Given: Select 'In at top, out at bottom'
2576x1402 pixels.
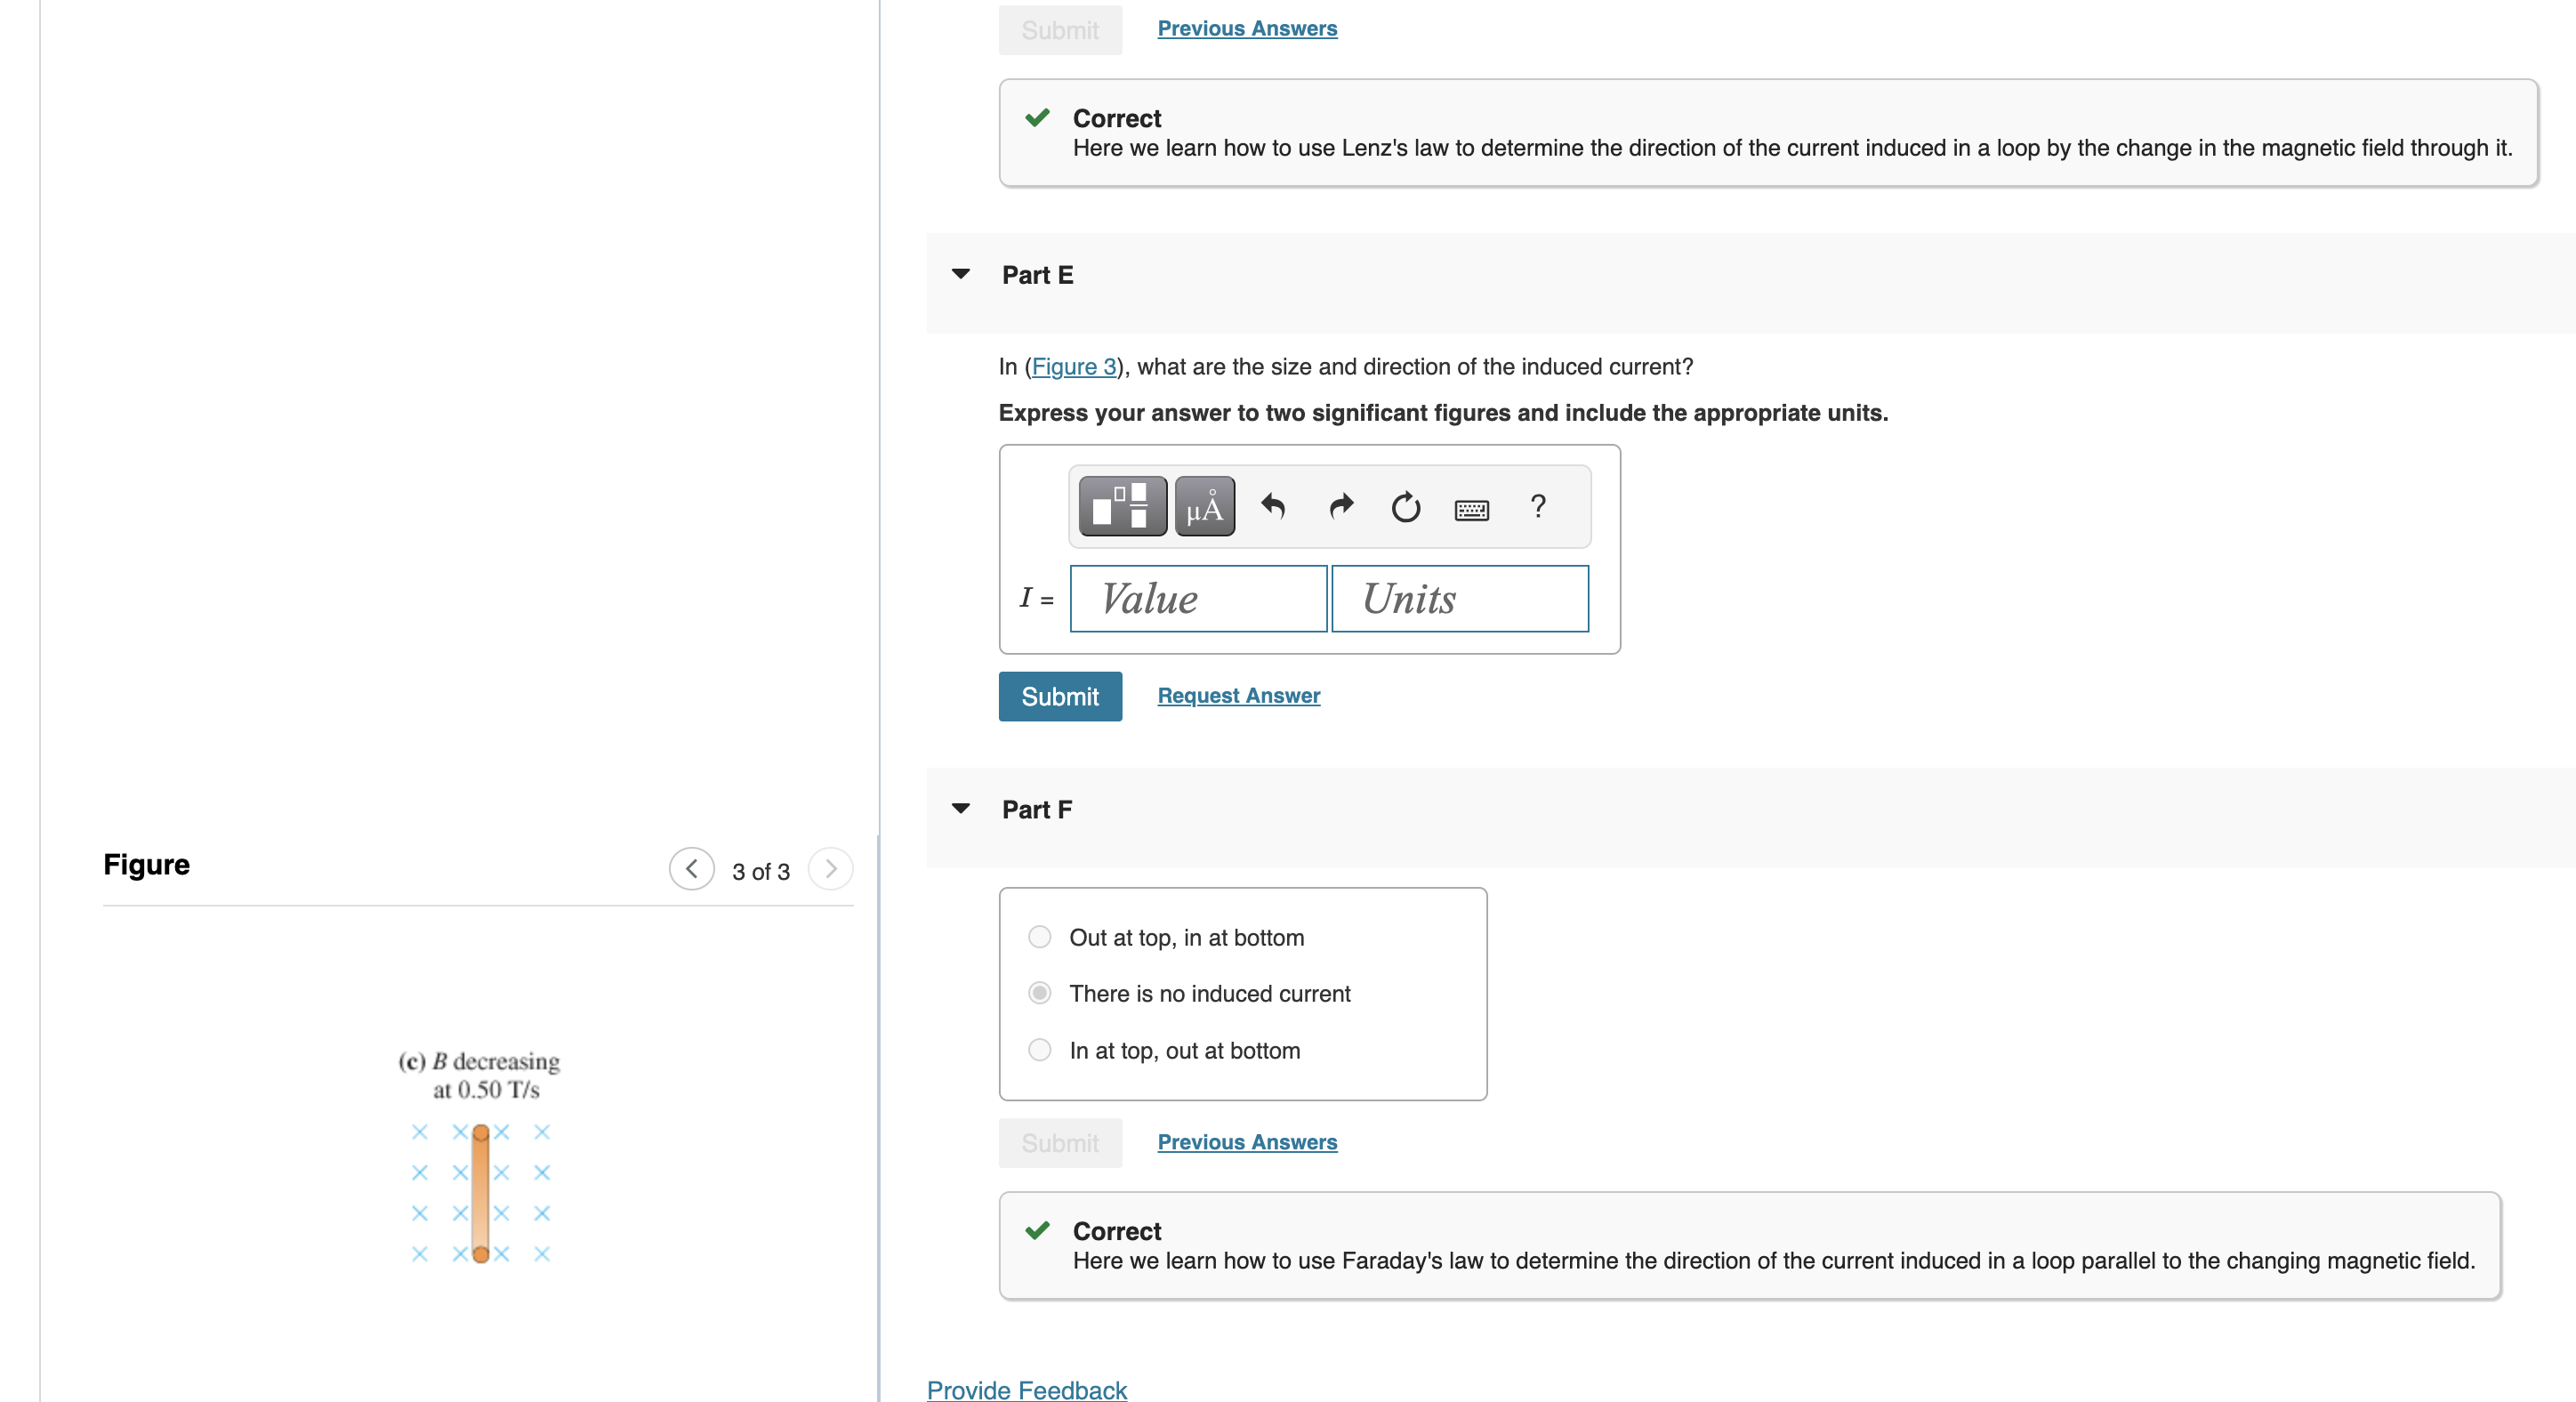Looking at the screenshot, I should point(1039,1049).
